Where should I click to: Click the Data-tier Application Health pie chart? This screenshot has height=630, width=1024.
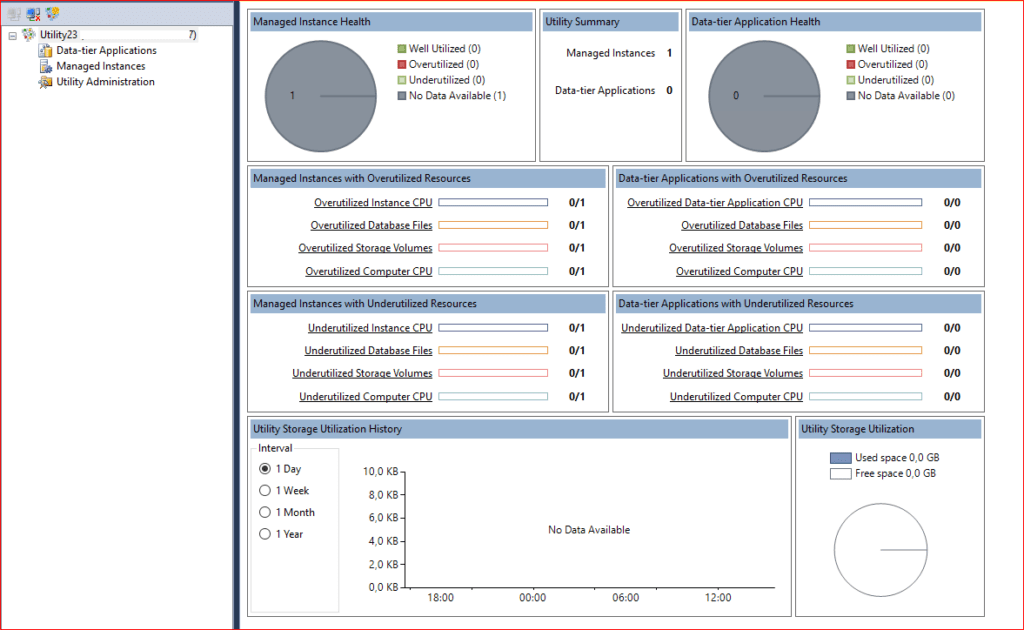[764, 96]
